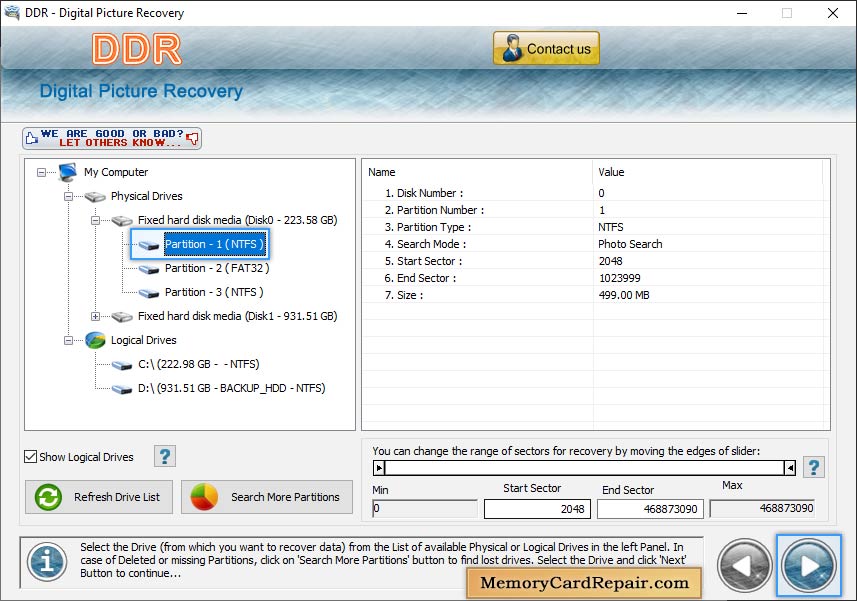
Task: Select Partition - 3 (NTFS)
Action: 214,292
